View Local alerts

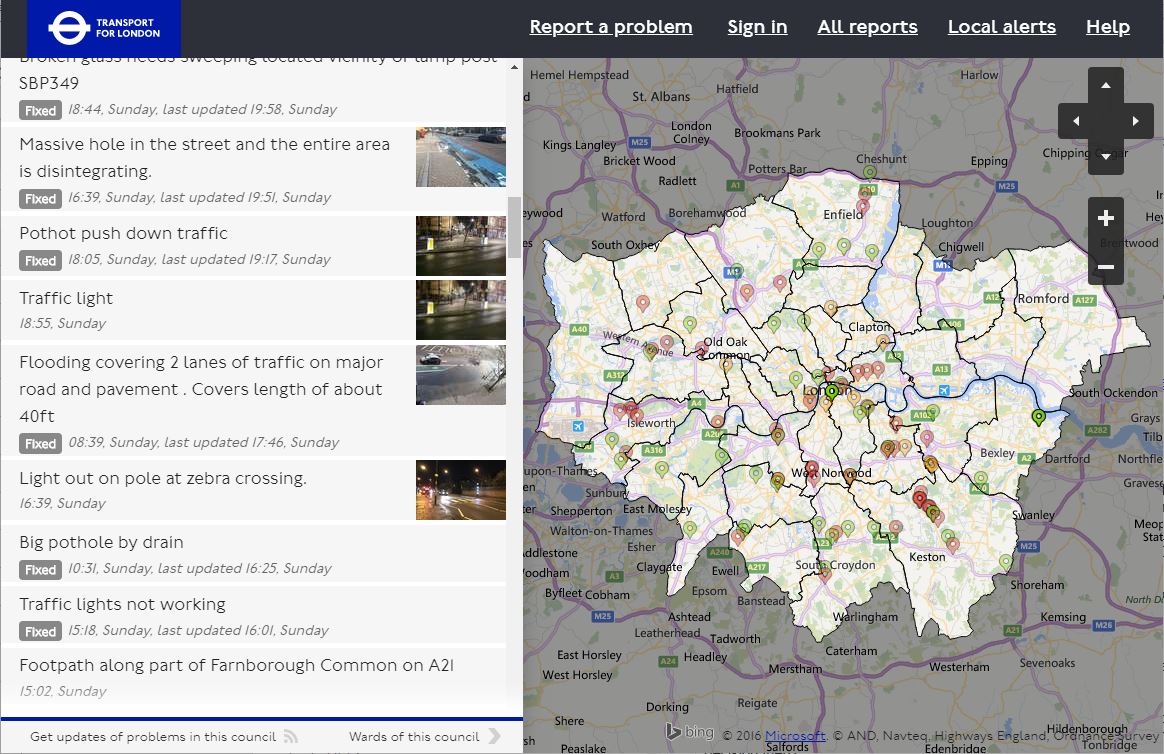pos(1001,27)
